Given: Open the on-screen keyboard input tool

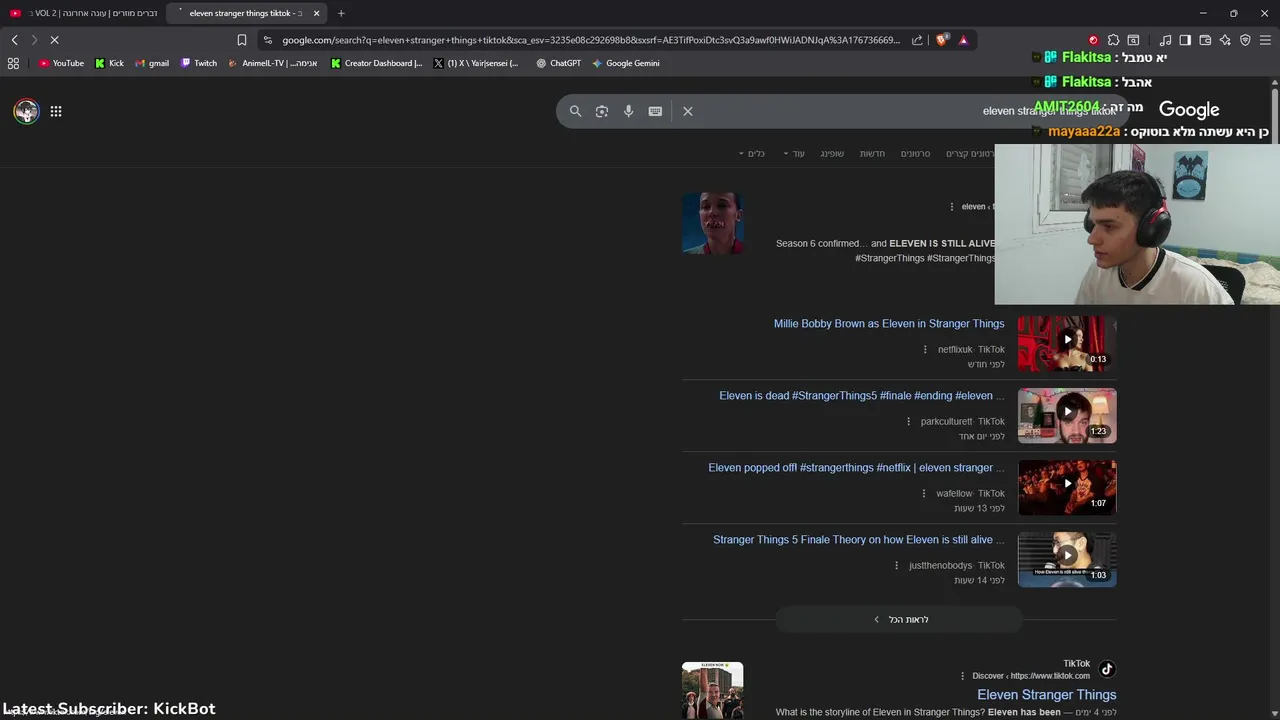Looking at the screenshot, I should coord(655,111).
